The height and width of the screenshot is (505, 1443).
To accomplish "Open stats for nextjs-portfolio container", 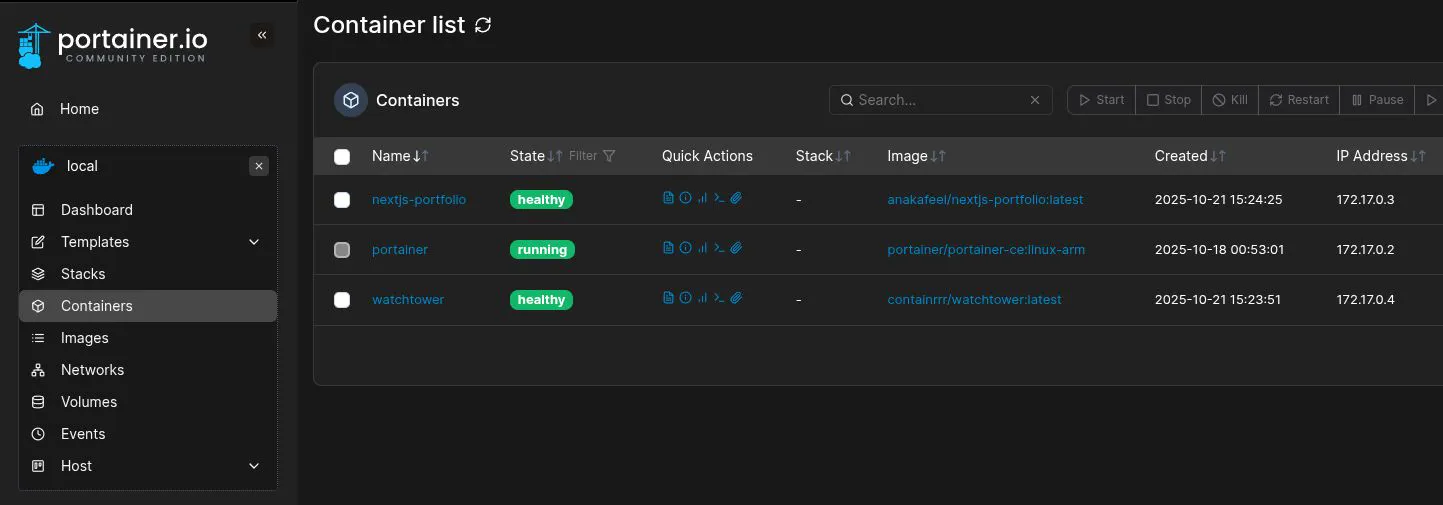I will pyautogui.click(x=702, y=198).
